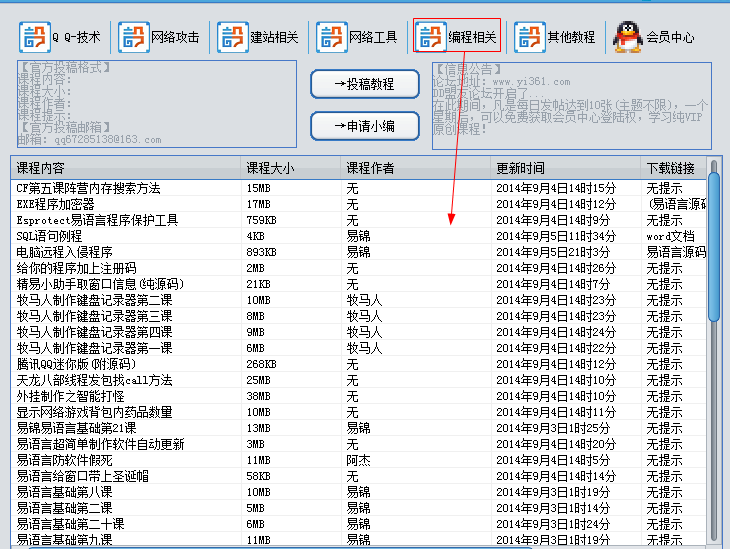Sort by 课程内容 column header
This screenshot has width=730, height=549.
(126, 168)
